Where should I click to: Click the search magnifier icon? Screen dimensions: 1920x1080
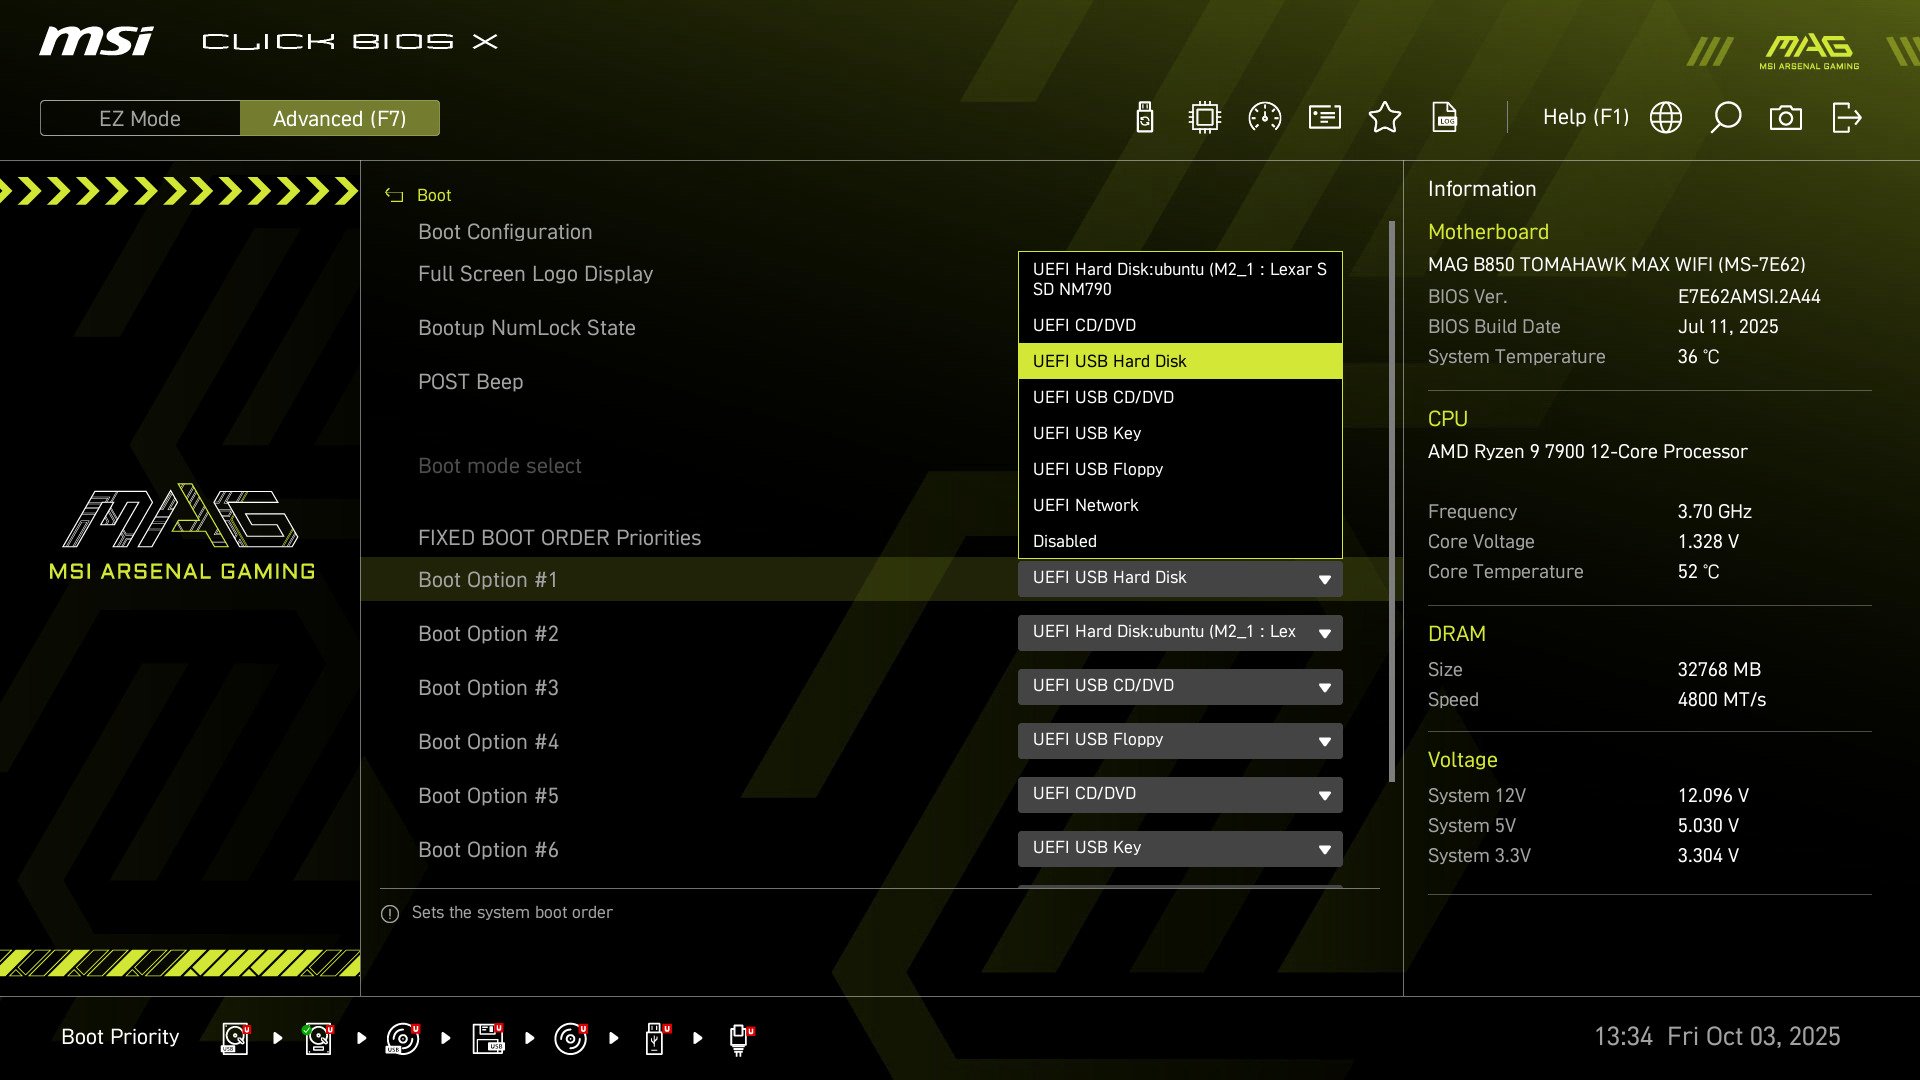point(1725,117)
